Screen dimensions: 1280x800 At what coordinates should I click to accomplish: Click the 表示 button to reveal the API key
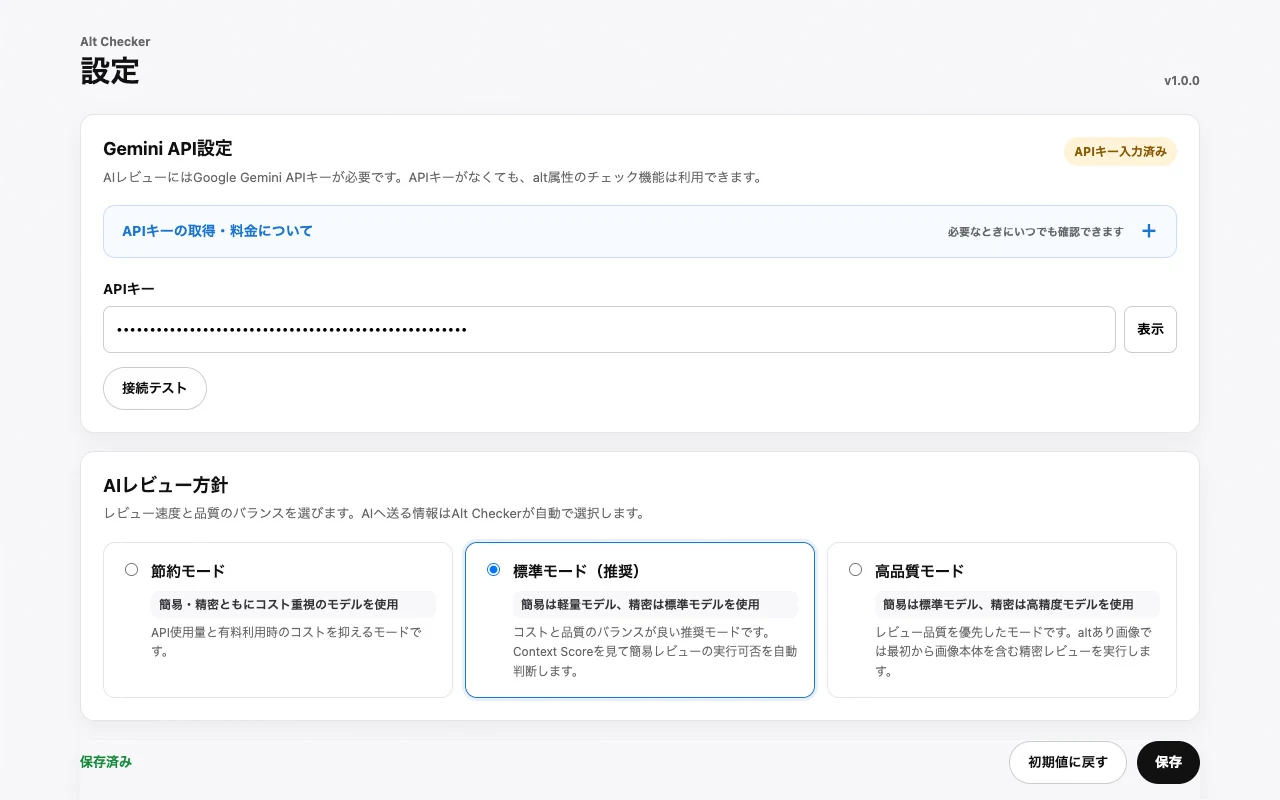[x=1150, y=329]
